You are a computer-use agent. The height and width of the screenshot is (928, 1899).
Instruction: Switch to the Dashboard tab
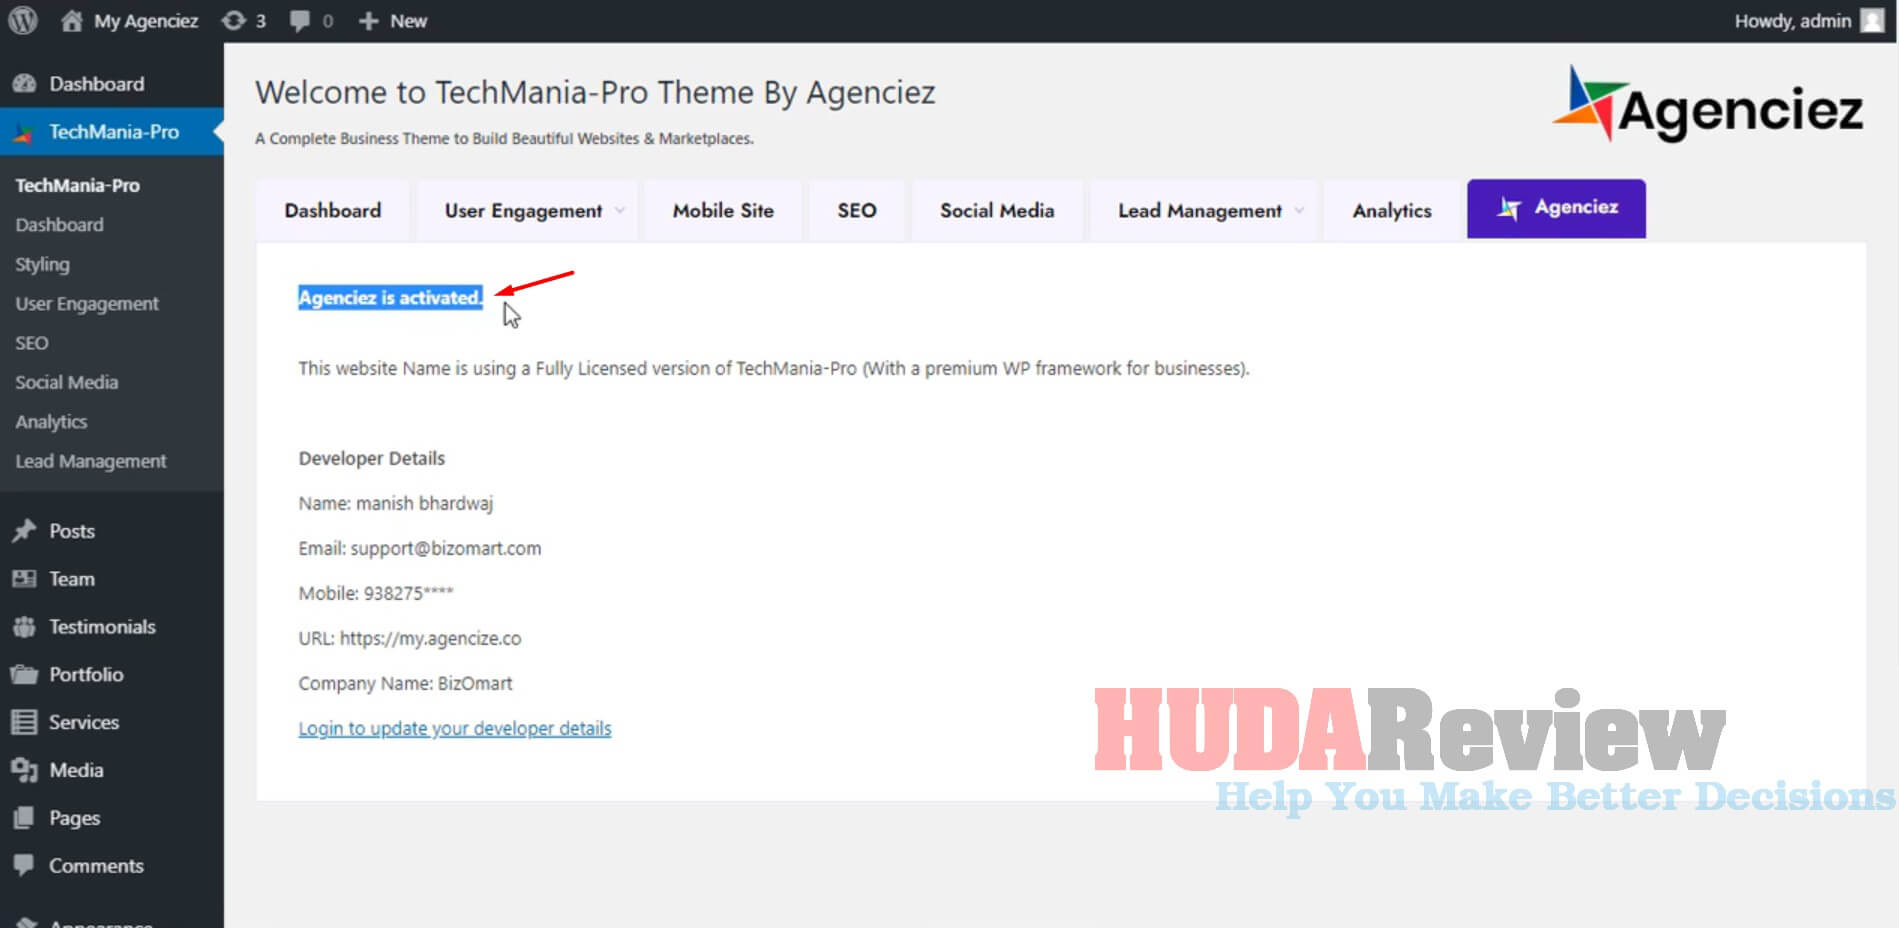pos(333,210)
